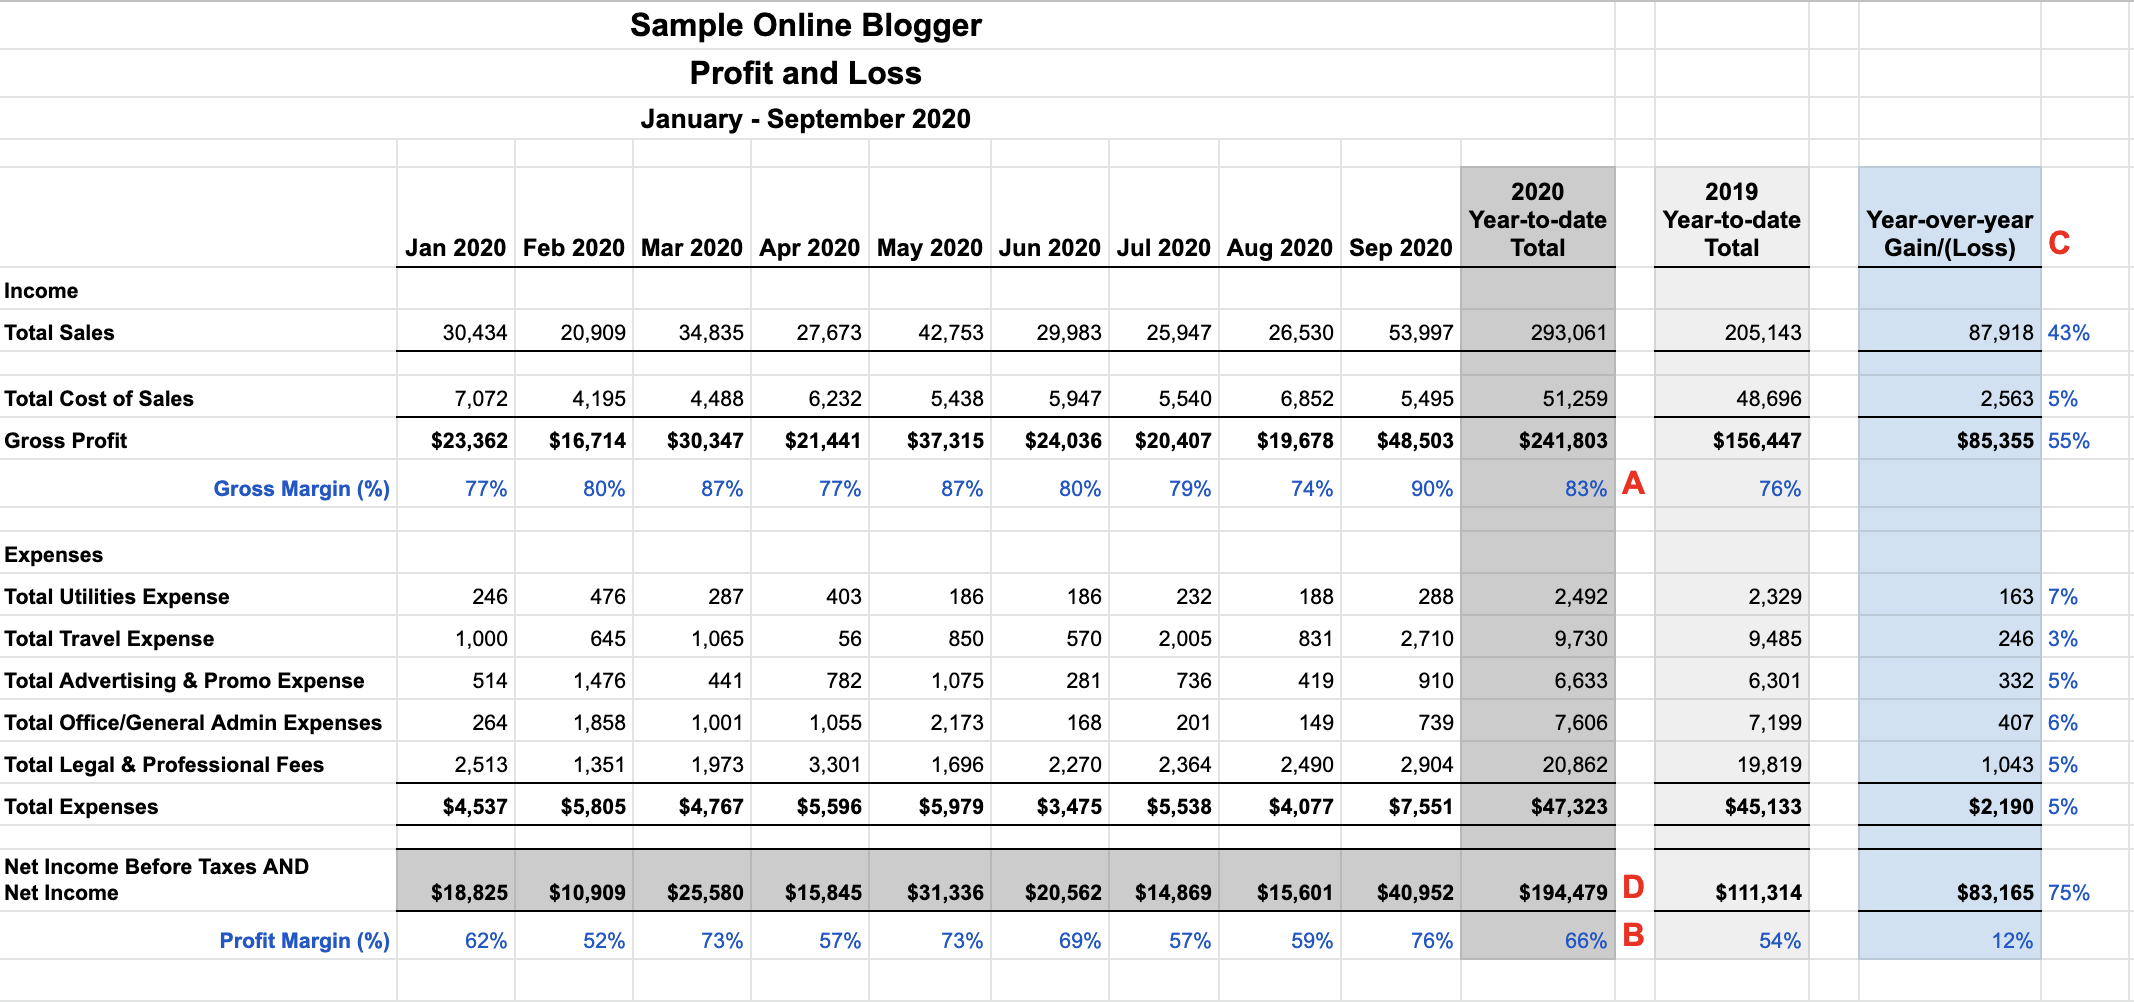2134x1002 pixels.
Task: Click the 'Profit and Loss' heading
Action: click(x=806, y=73)
